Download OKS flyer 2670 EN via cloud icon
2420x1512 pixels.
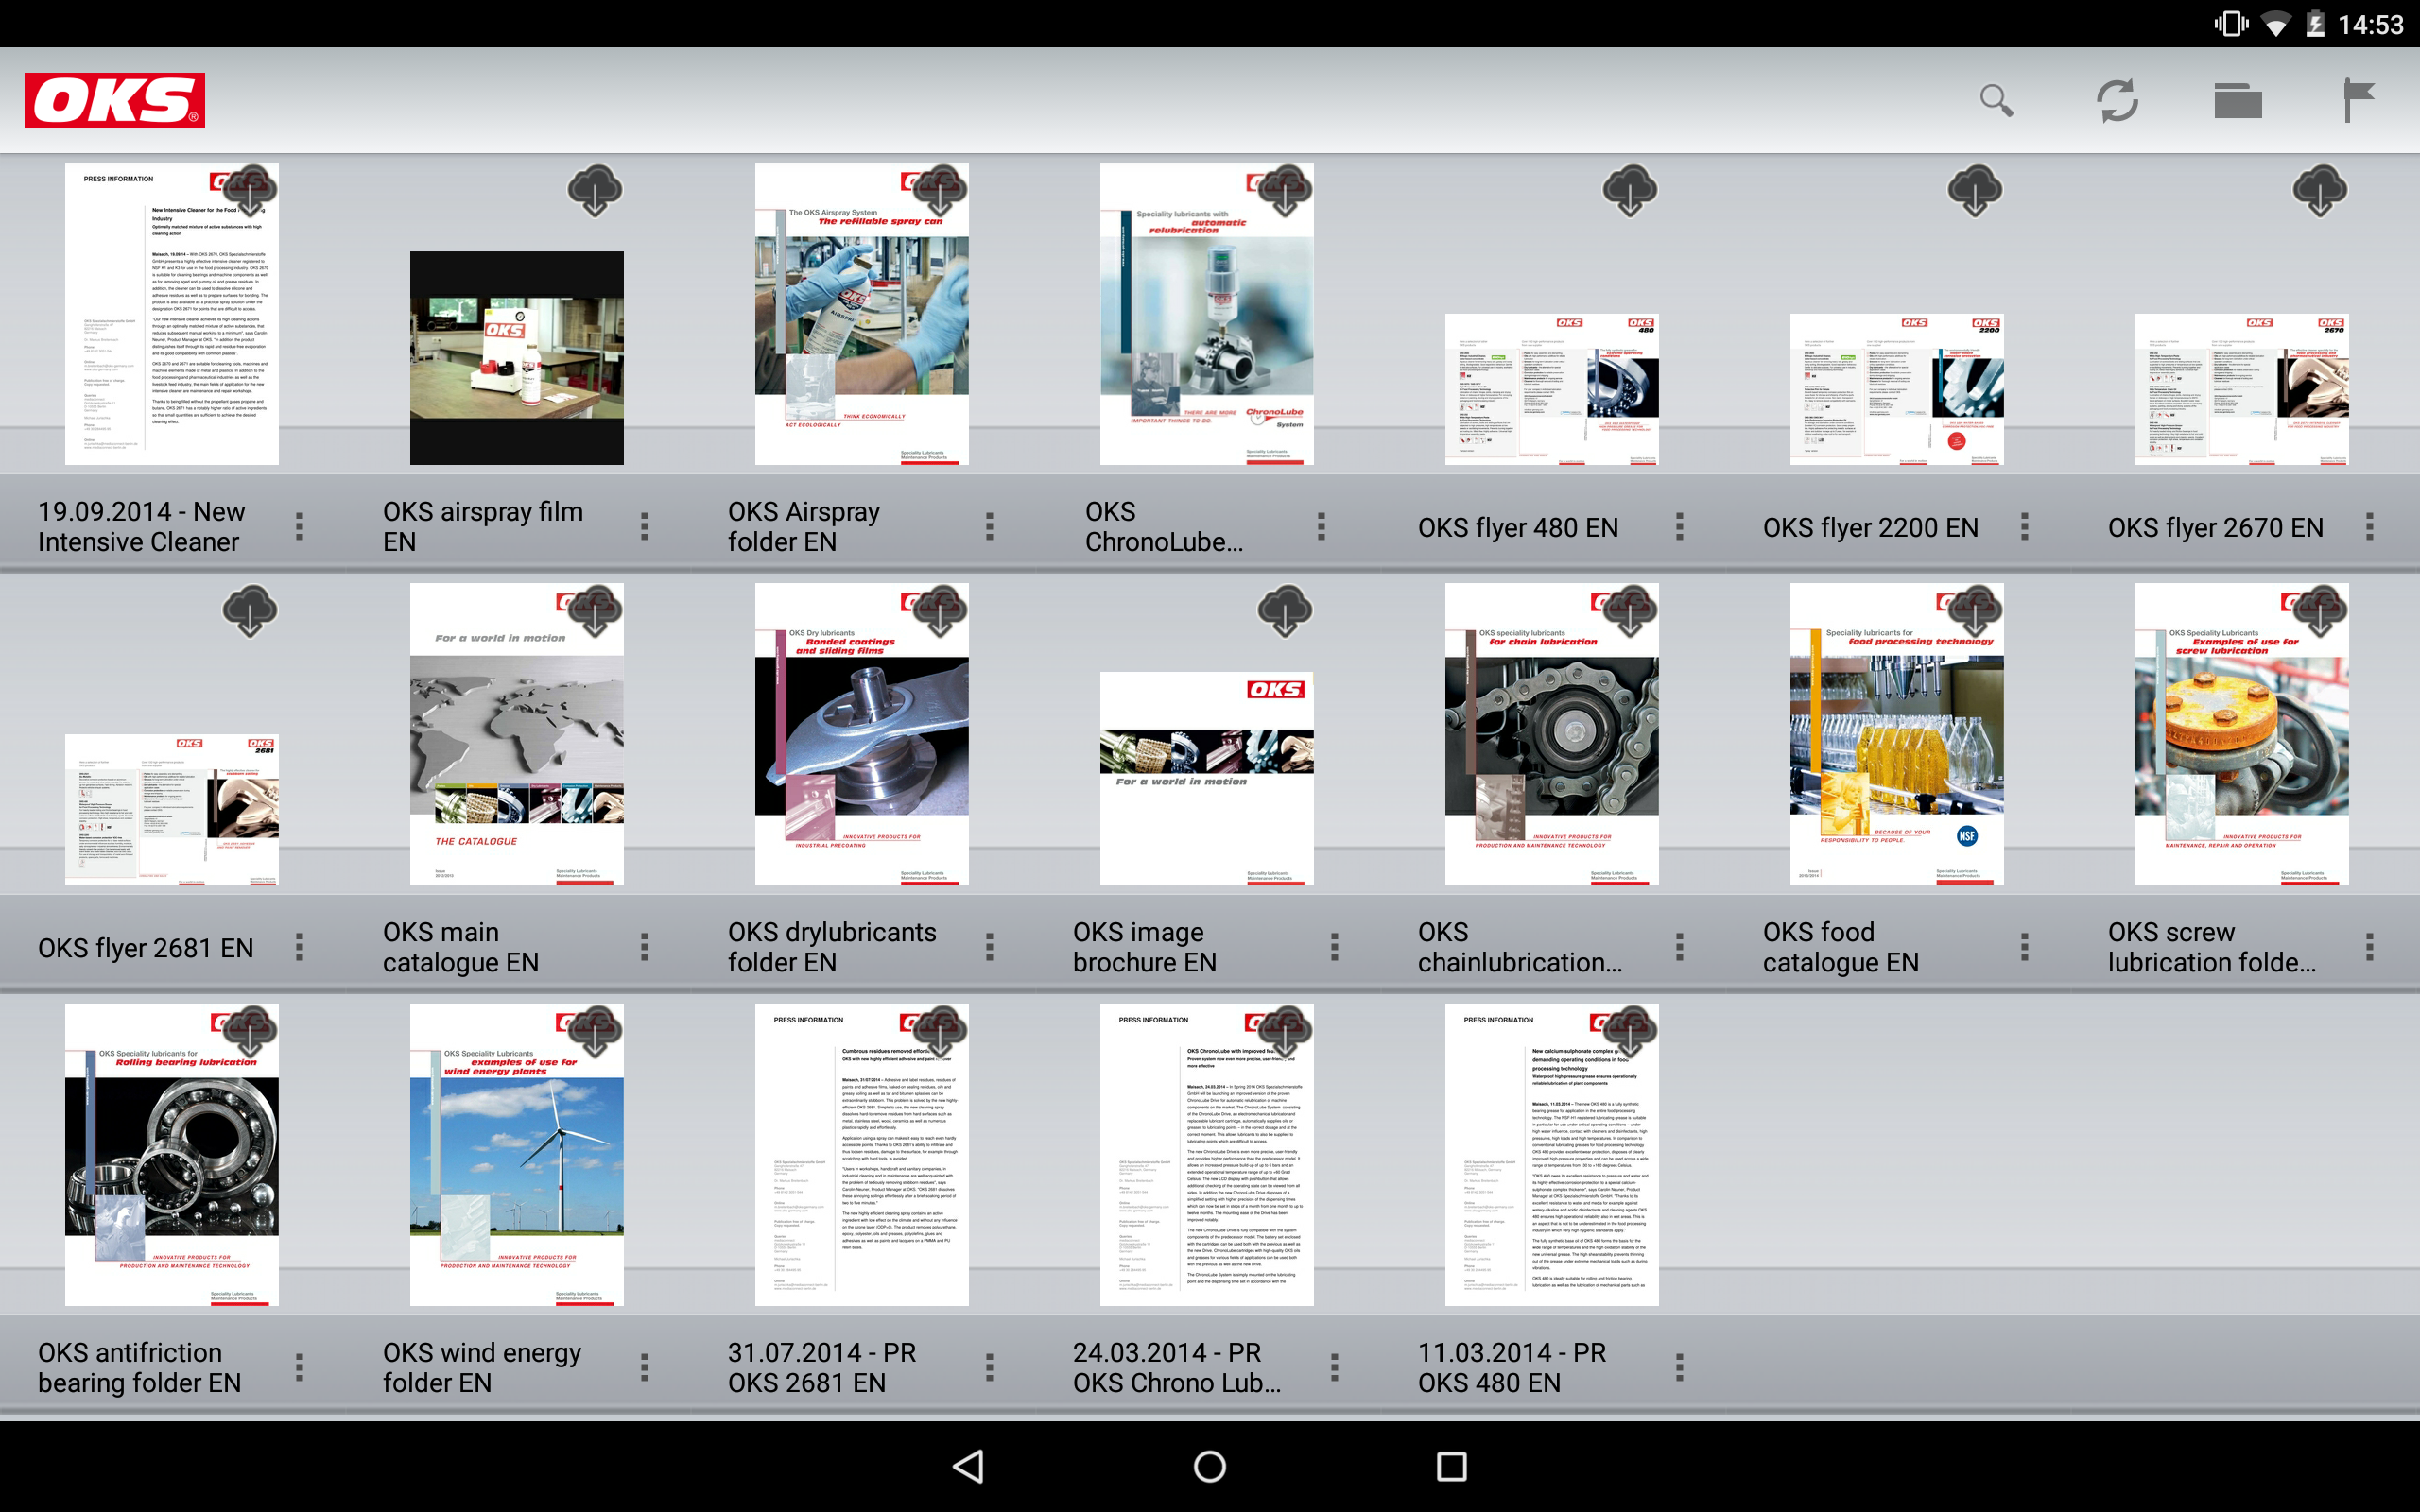click(2320, 190)
